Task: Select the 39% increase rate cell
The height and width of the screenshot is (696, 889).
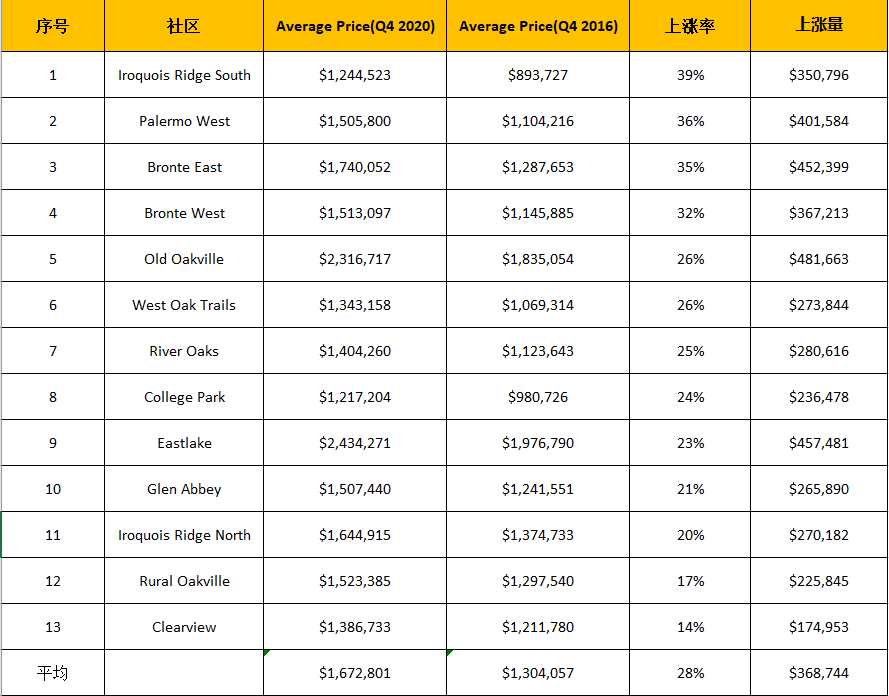Action: coord(690,75)
